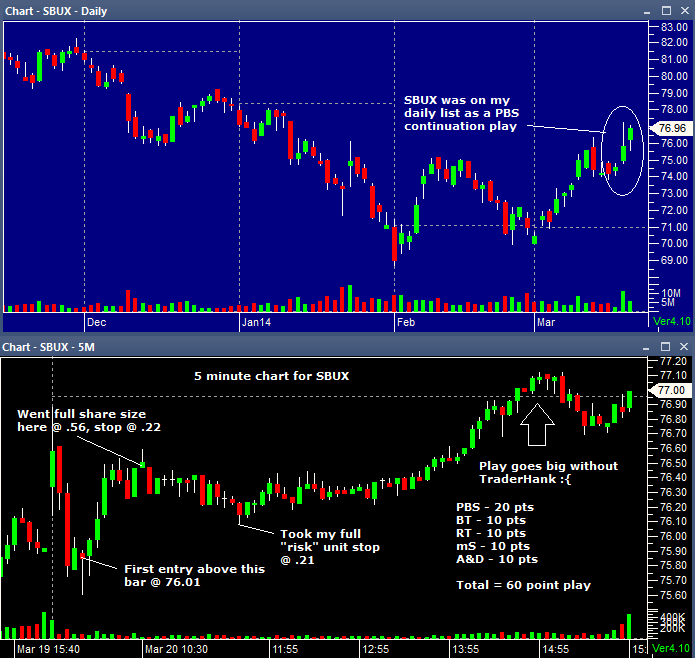Click the 77.20 level on 5M price scale

(673, 361)
